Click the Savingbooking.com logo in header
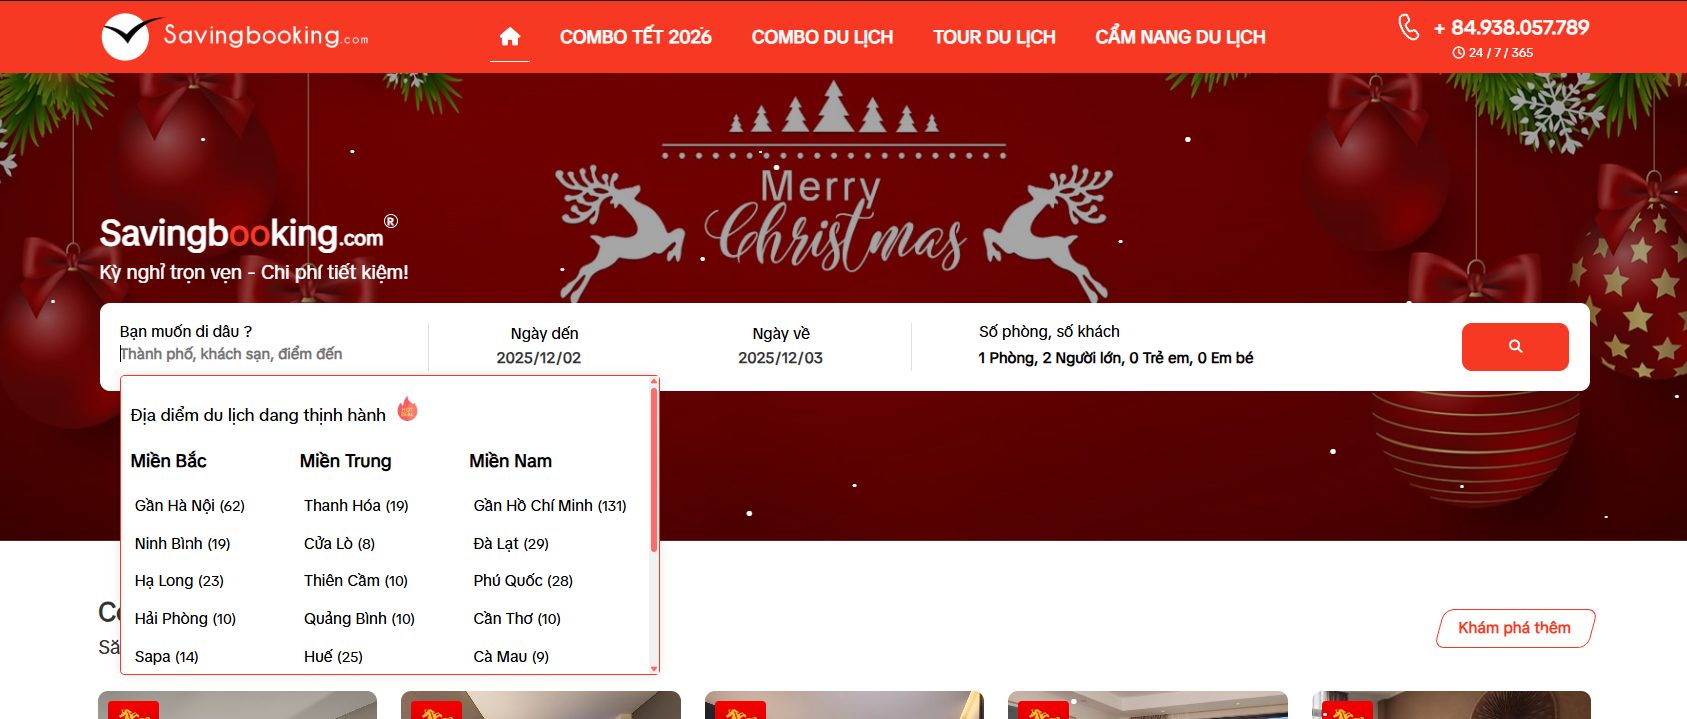 pyautogui.click(x=235, y=37)
